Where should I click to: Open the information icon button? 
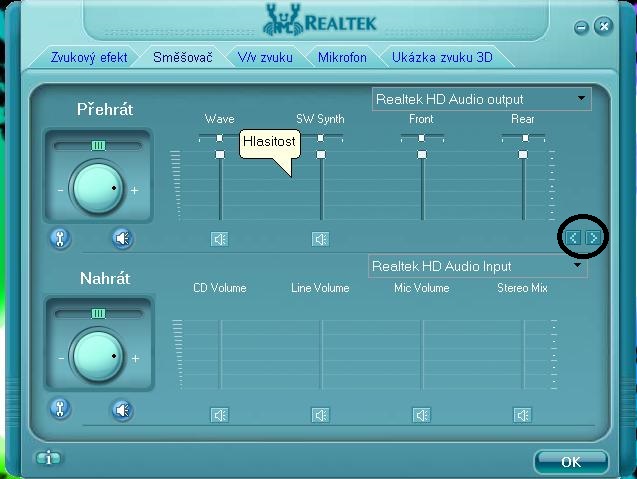[48, 458]
